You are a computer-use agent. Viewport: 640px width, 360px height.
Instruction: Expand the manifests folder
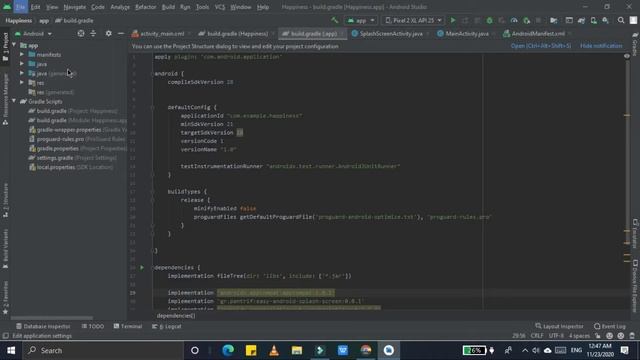pos(22,54)
